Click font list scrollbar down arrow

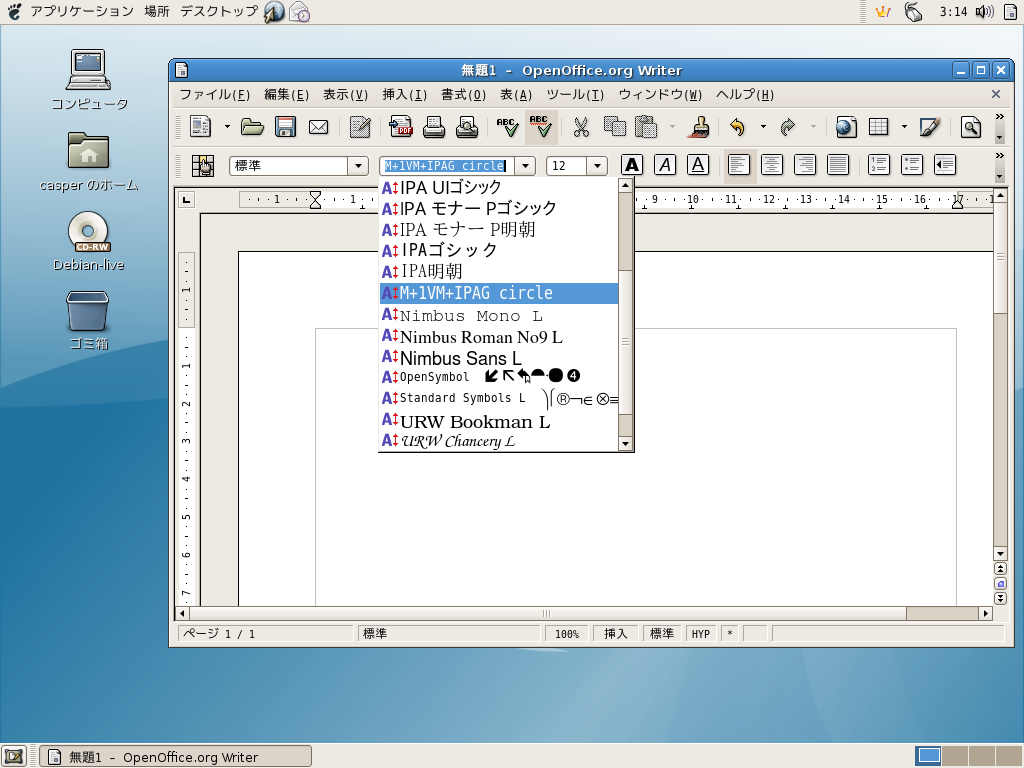(x=625, y=444)
